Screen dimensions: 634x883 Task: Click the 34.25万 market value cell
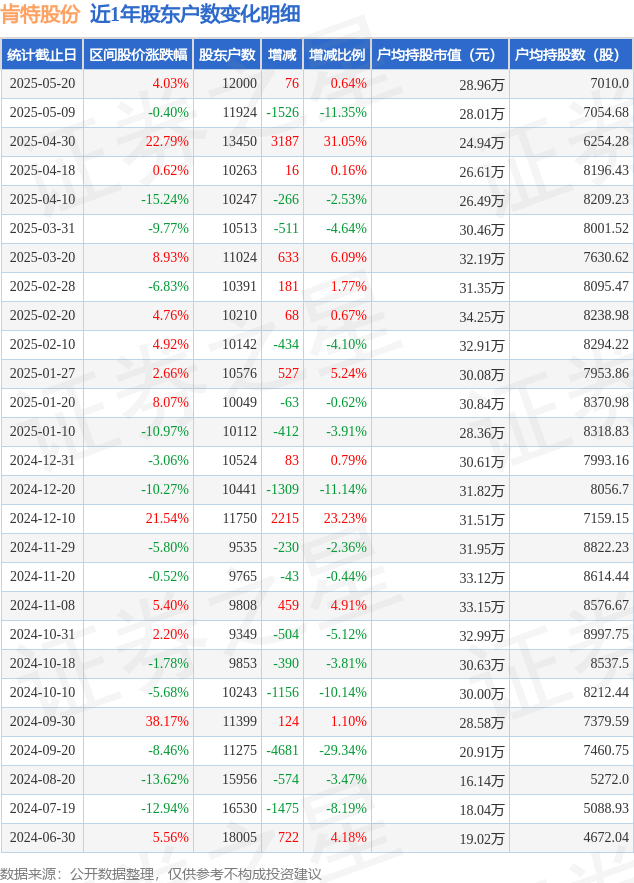[x=481, y=316]
